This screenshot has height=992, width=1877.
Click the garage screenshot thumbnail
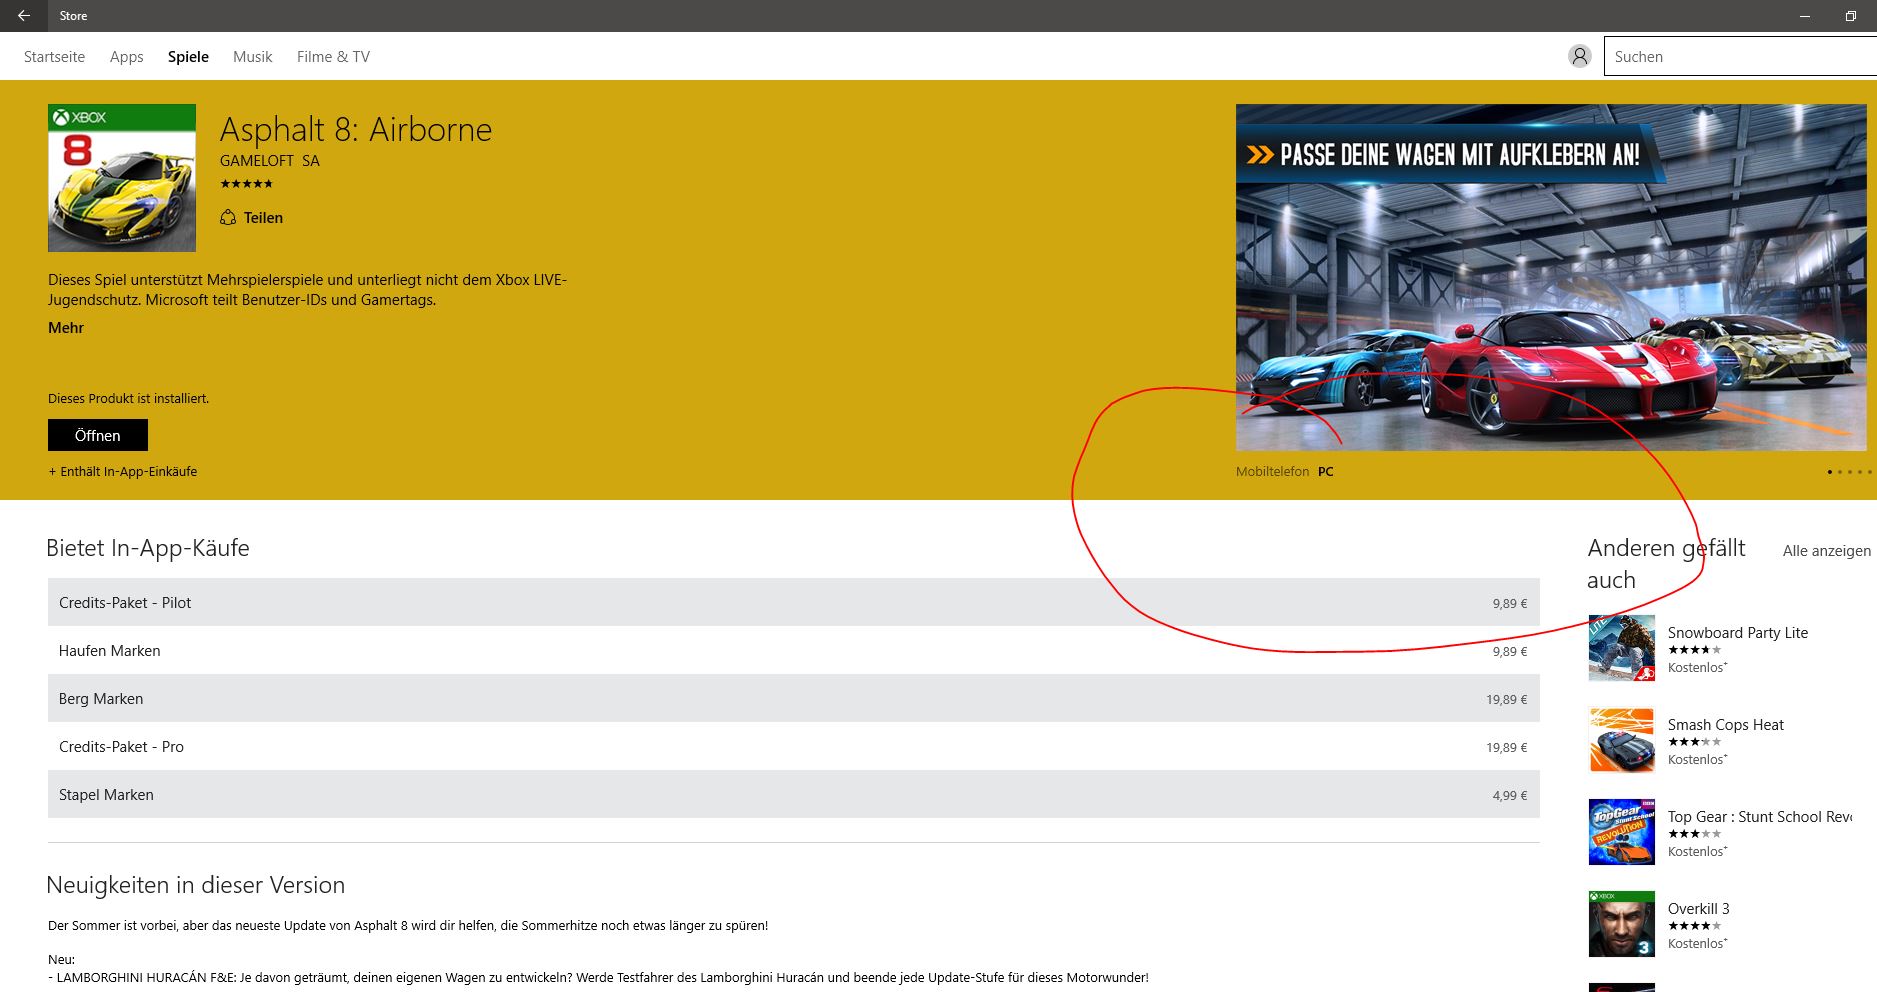[1551, 277]
